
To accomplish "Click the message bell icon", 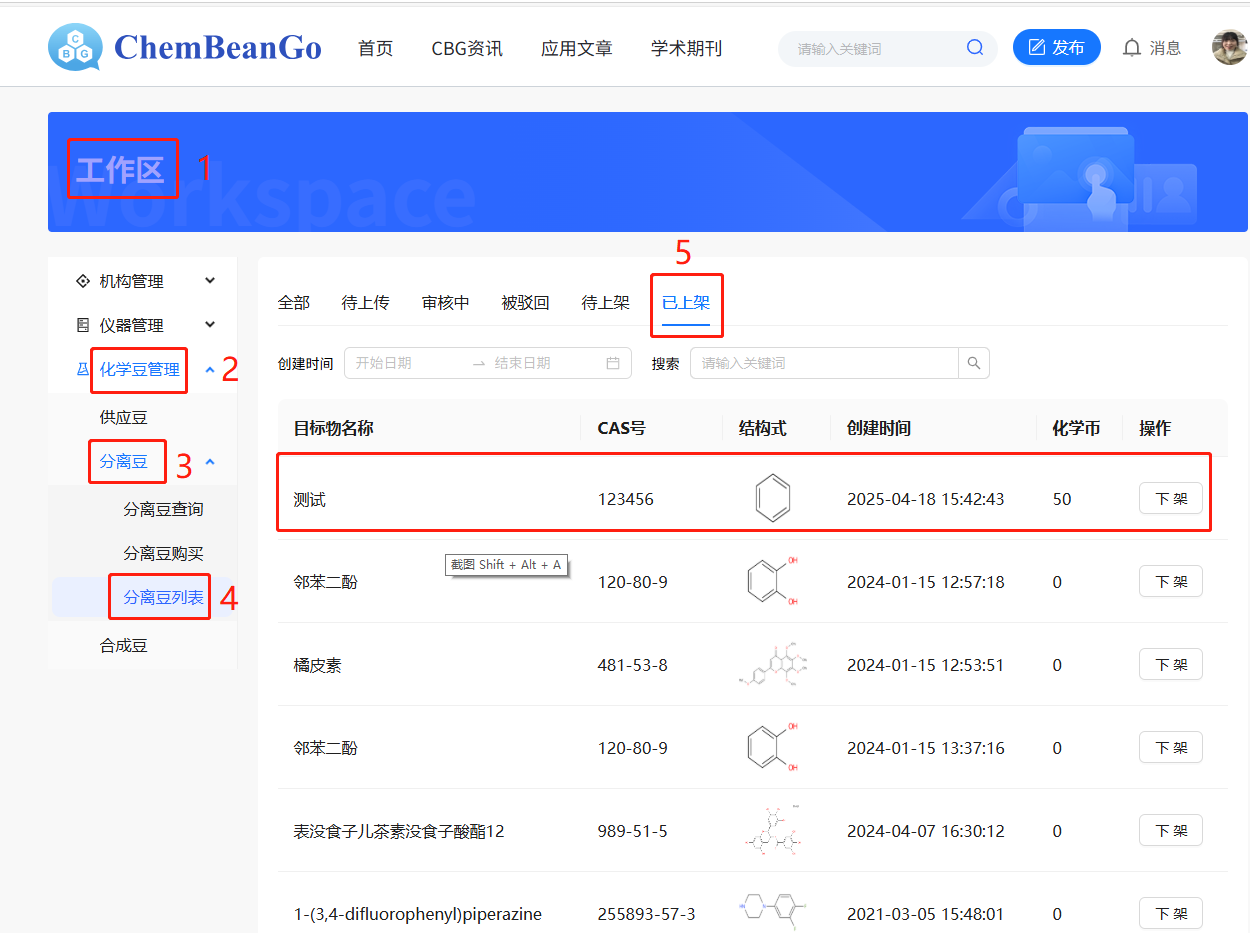I will tap(1132, 48).
